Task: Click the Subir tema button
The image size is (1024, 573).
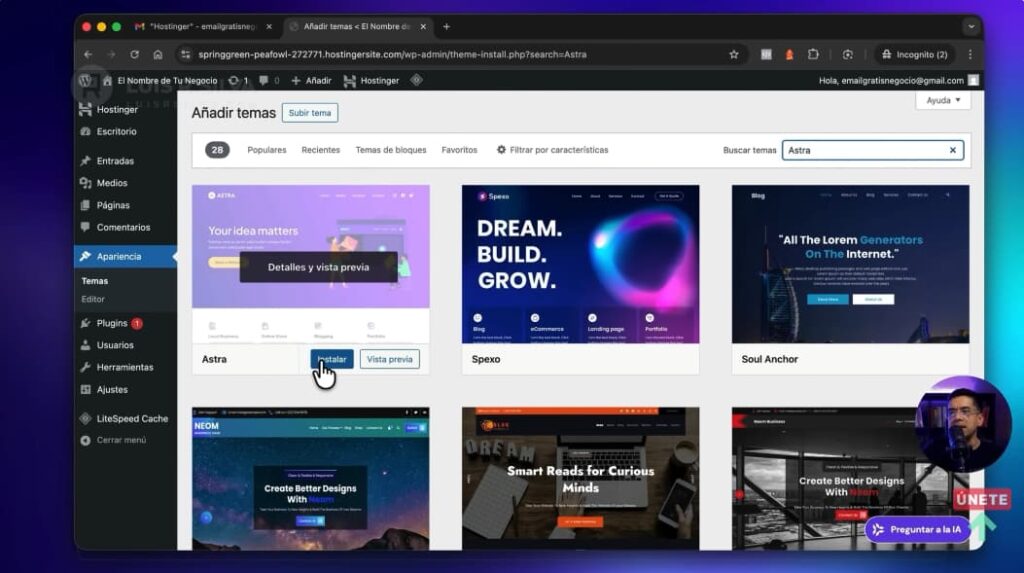Action: click(x=310, y=113)
